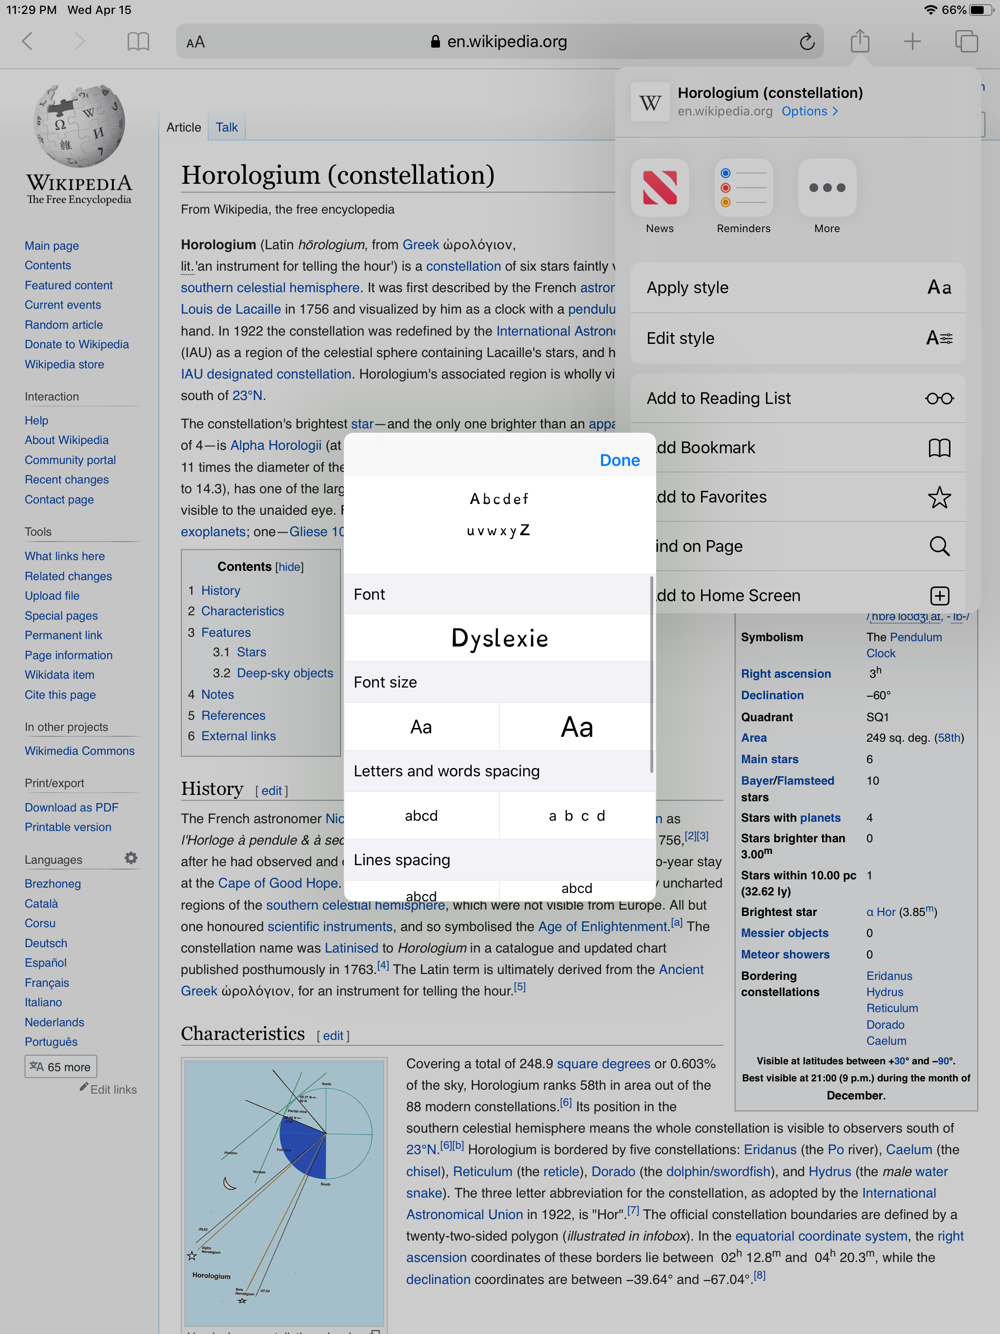Open the Dorado bordering constellation link
This screenshot has width=1000, height=1334.
point(886,1025)
